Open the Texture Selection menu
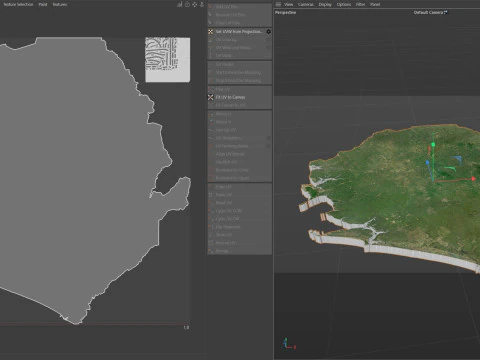 [x=18, y=4]
